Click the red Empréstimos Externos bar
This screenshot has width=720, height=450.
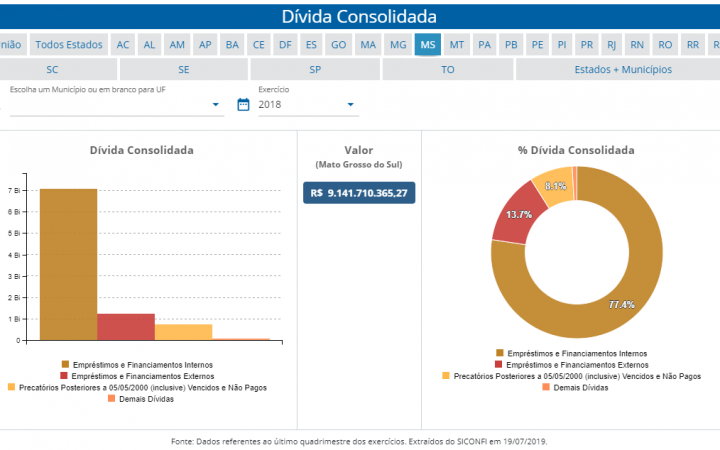point(125,327)
